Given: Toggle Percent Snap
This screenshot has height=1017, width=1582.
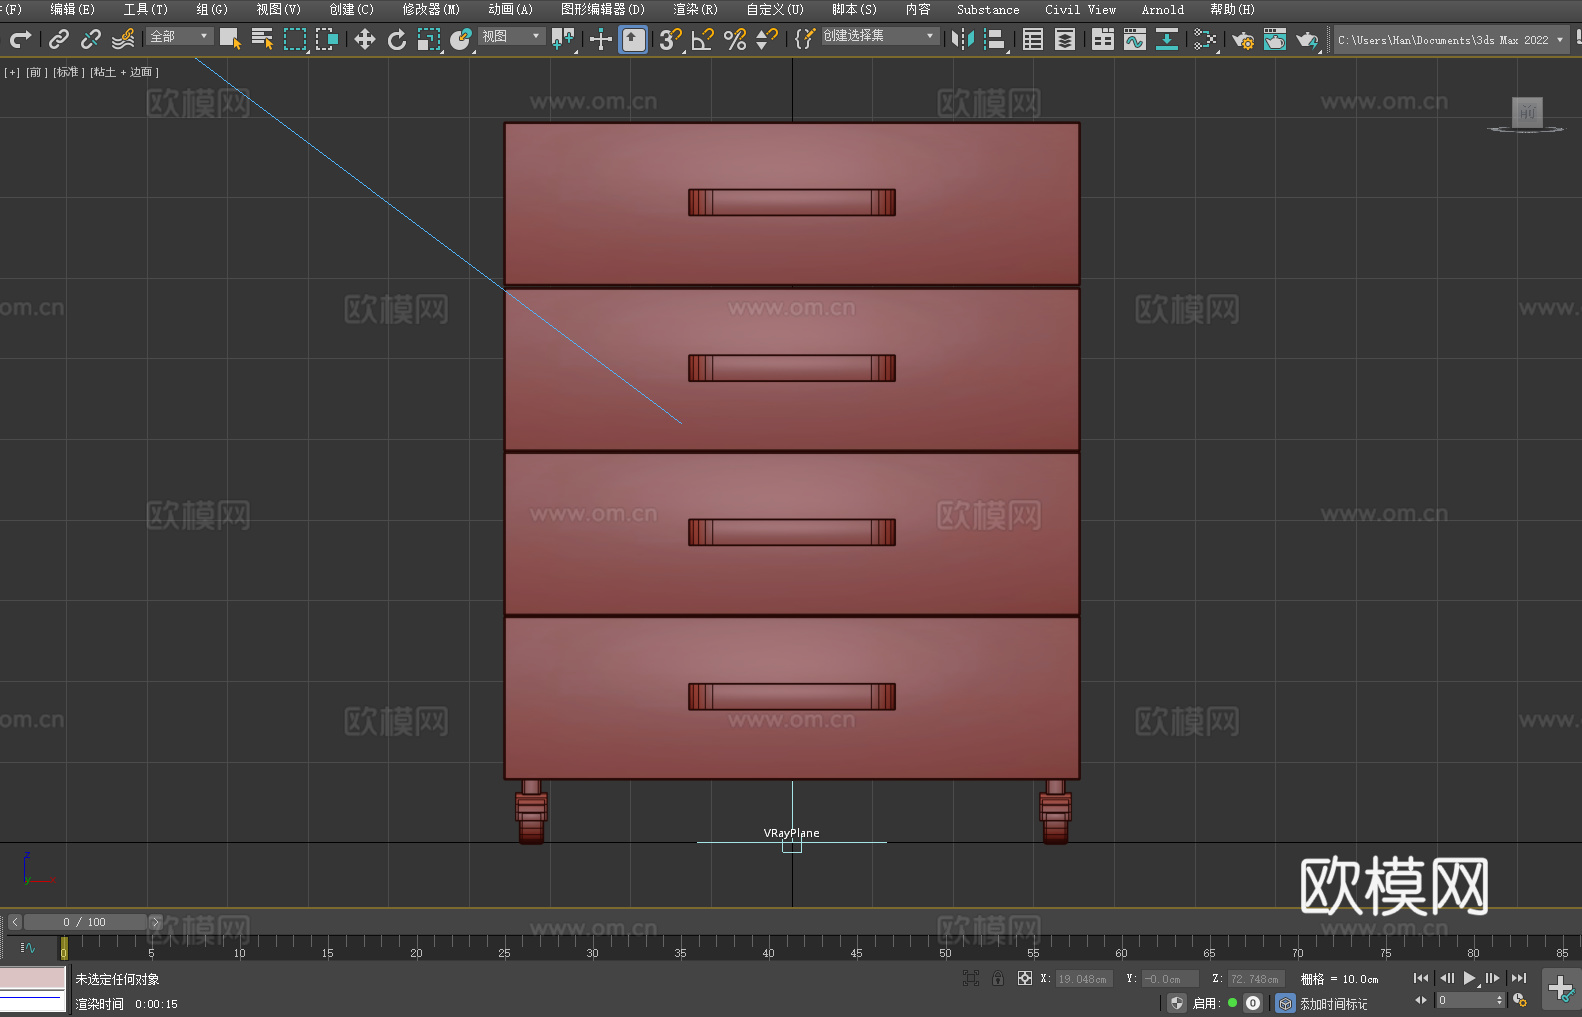Looking at the screenshot, I should [x=735, y=39].
